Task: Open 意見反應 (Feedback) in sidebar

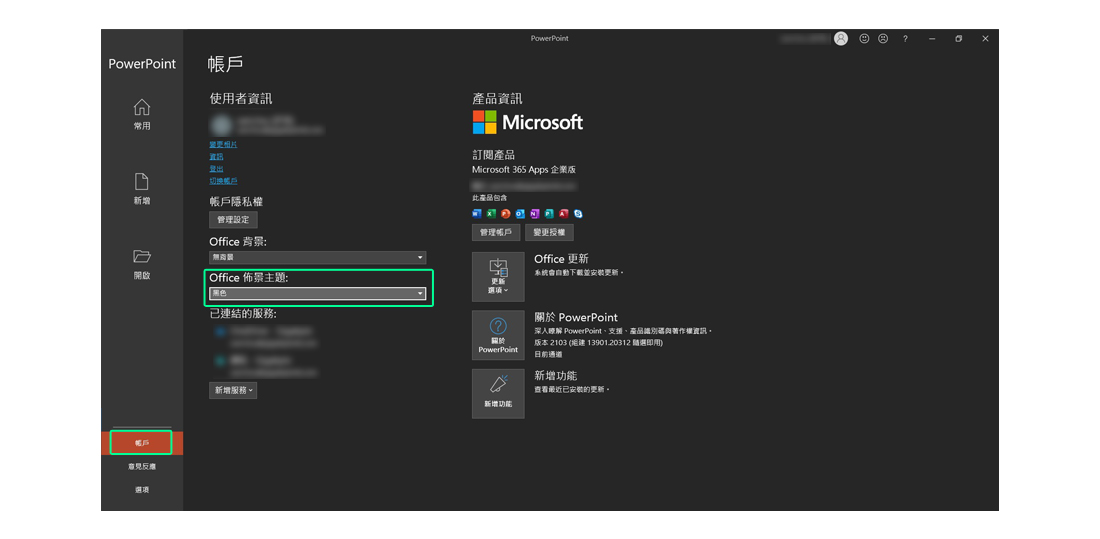Action: [x=142, y=466]
